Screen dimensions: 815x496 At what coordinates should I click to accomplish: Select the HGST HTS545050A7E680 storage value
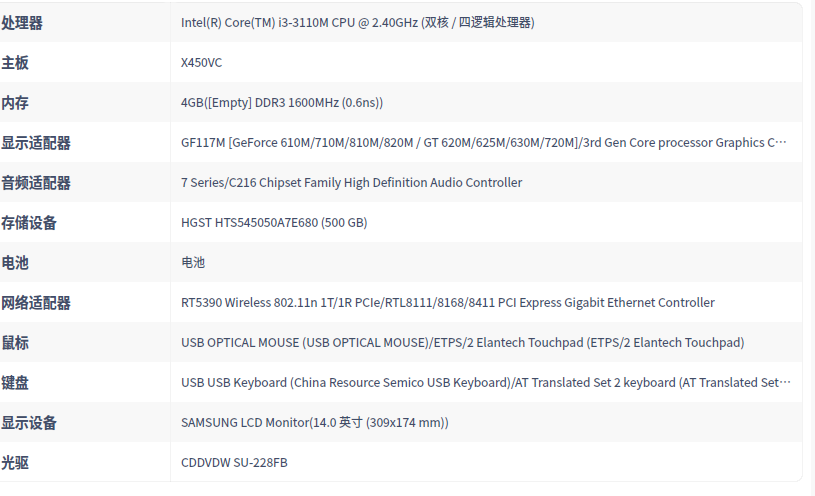pos(274,223)
